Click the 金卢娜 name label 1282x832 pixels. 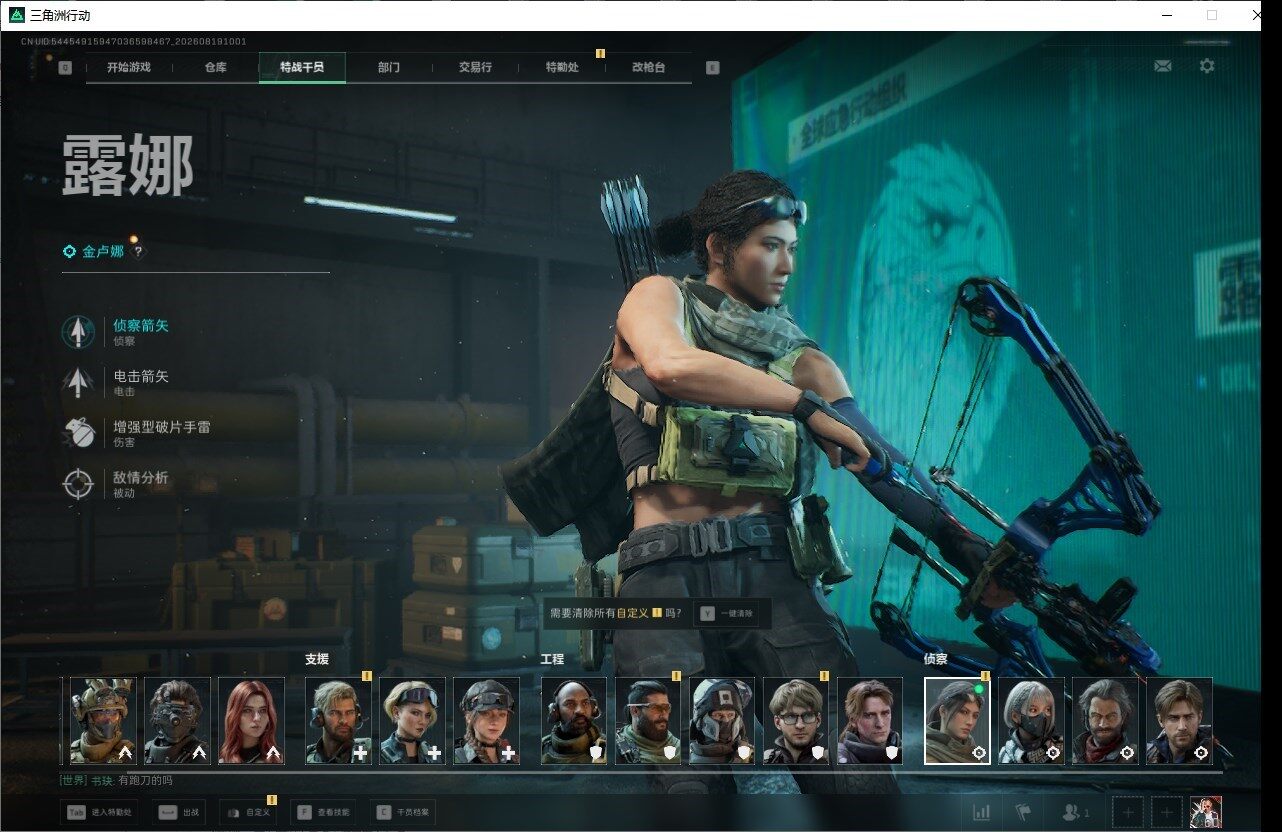pyautogui.click(x=103, y=252)
